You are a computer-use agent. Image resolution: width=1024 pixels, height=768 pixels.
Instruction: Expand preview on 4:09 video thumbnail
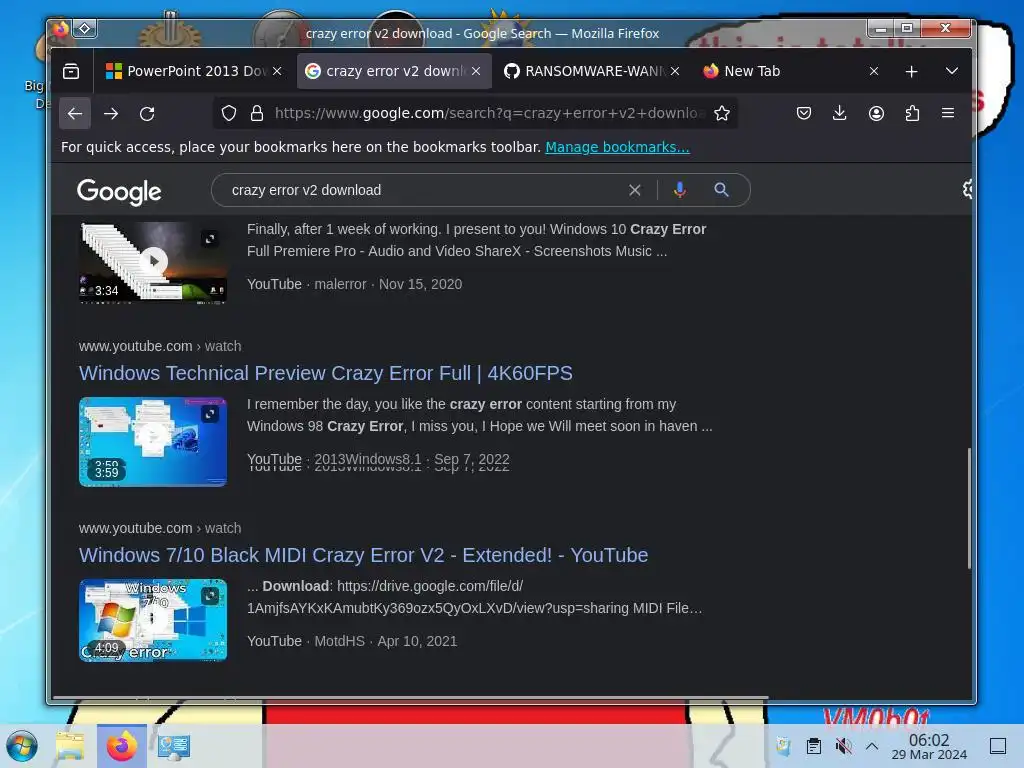pyautogui.click(x=210, y=596)
